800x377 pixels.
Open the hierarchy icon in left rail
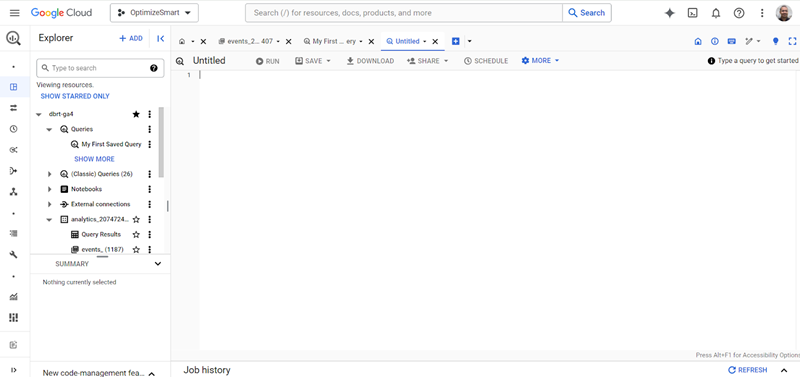point(14,192)
